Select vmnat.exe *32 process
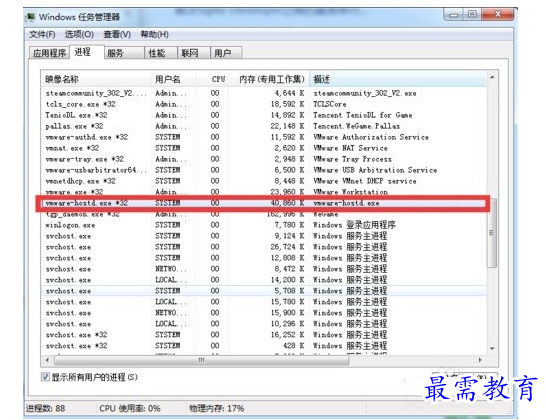 tap(264, 148)
